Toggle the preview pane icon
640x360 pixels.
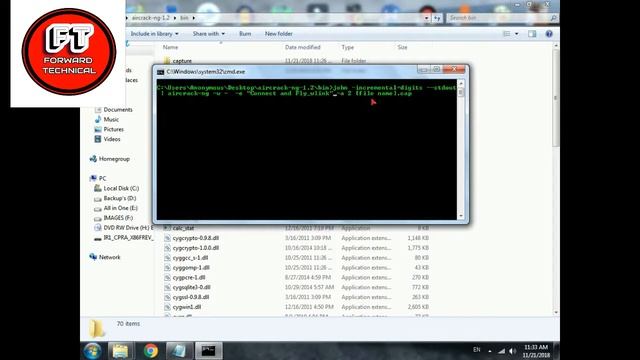pyautogui.click(x=532, y=34)
